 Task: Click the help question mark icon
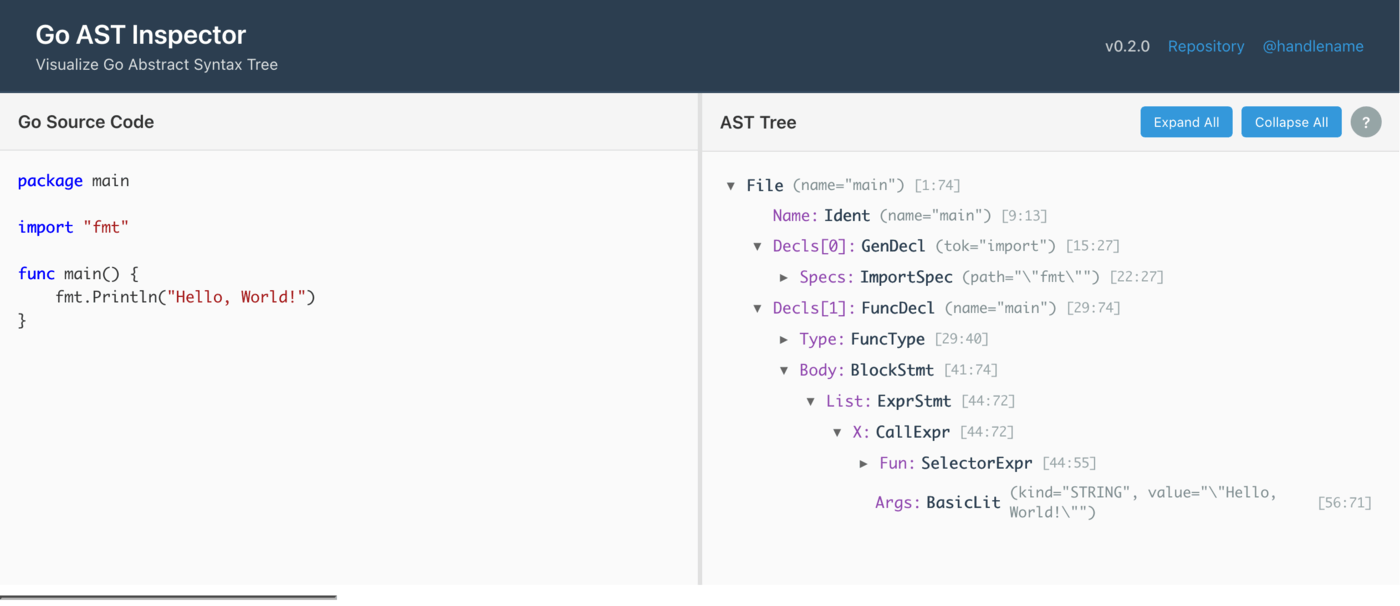(1365, 122)
